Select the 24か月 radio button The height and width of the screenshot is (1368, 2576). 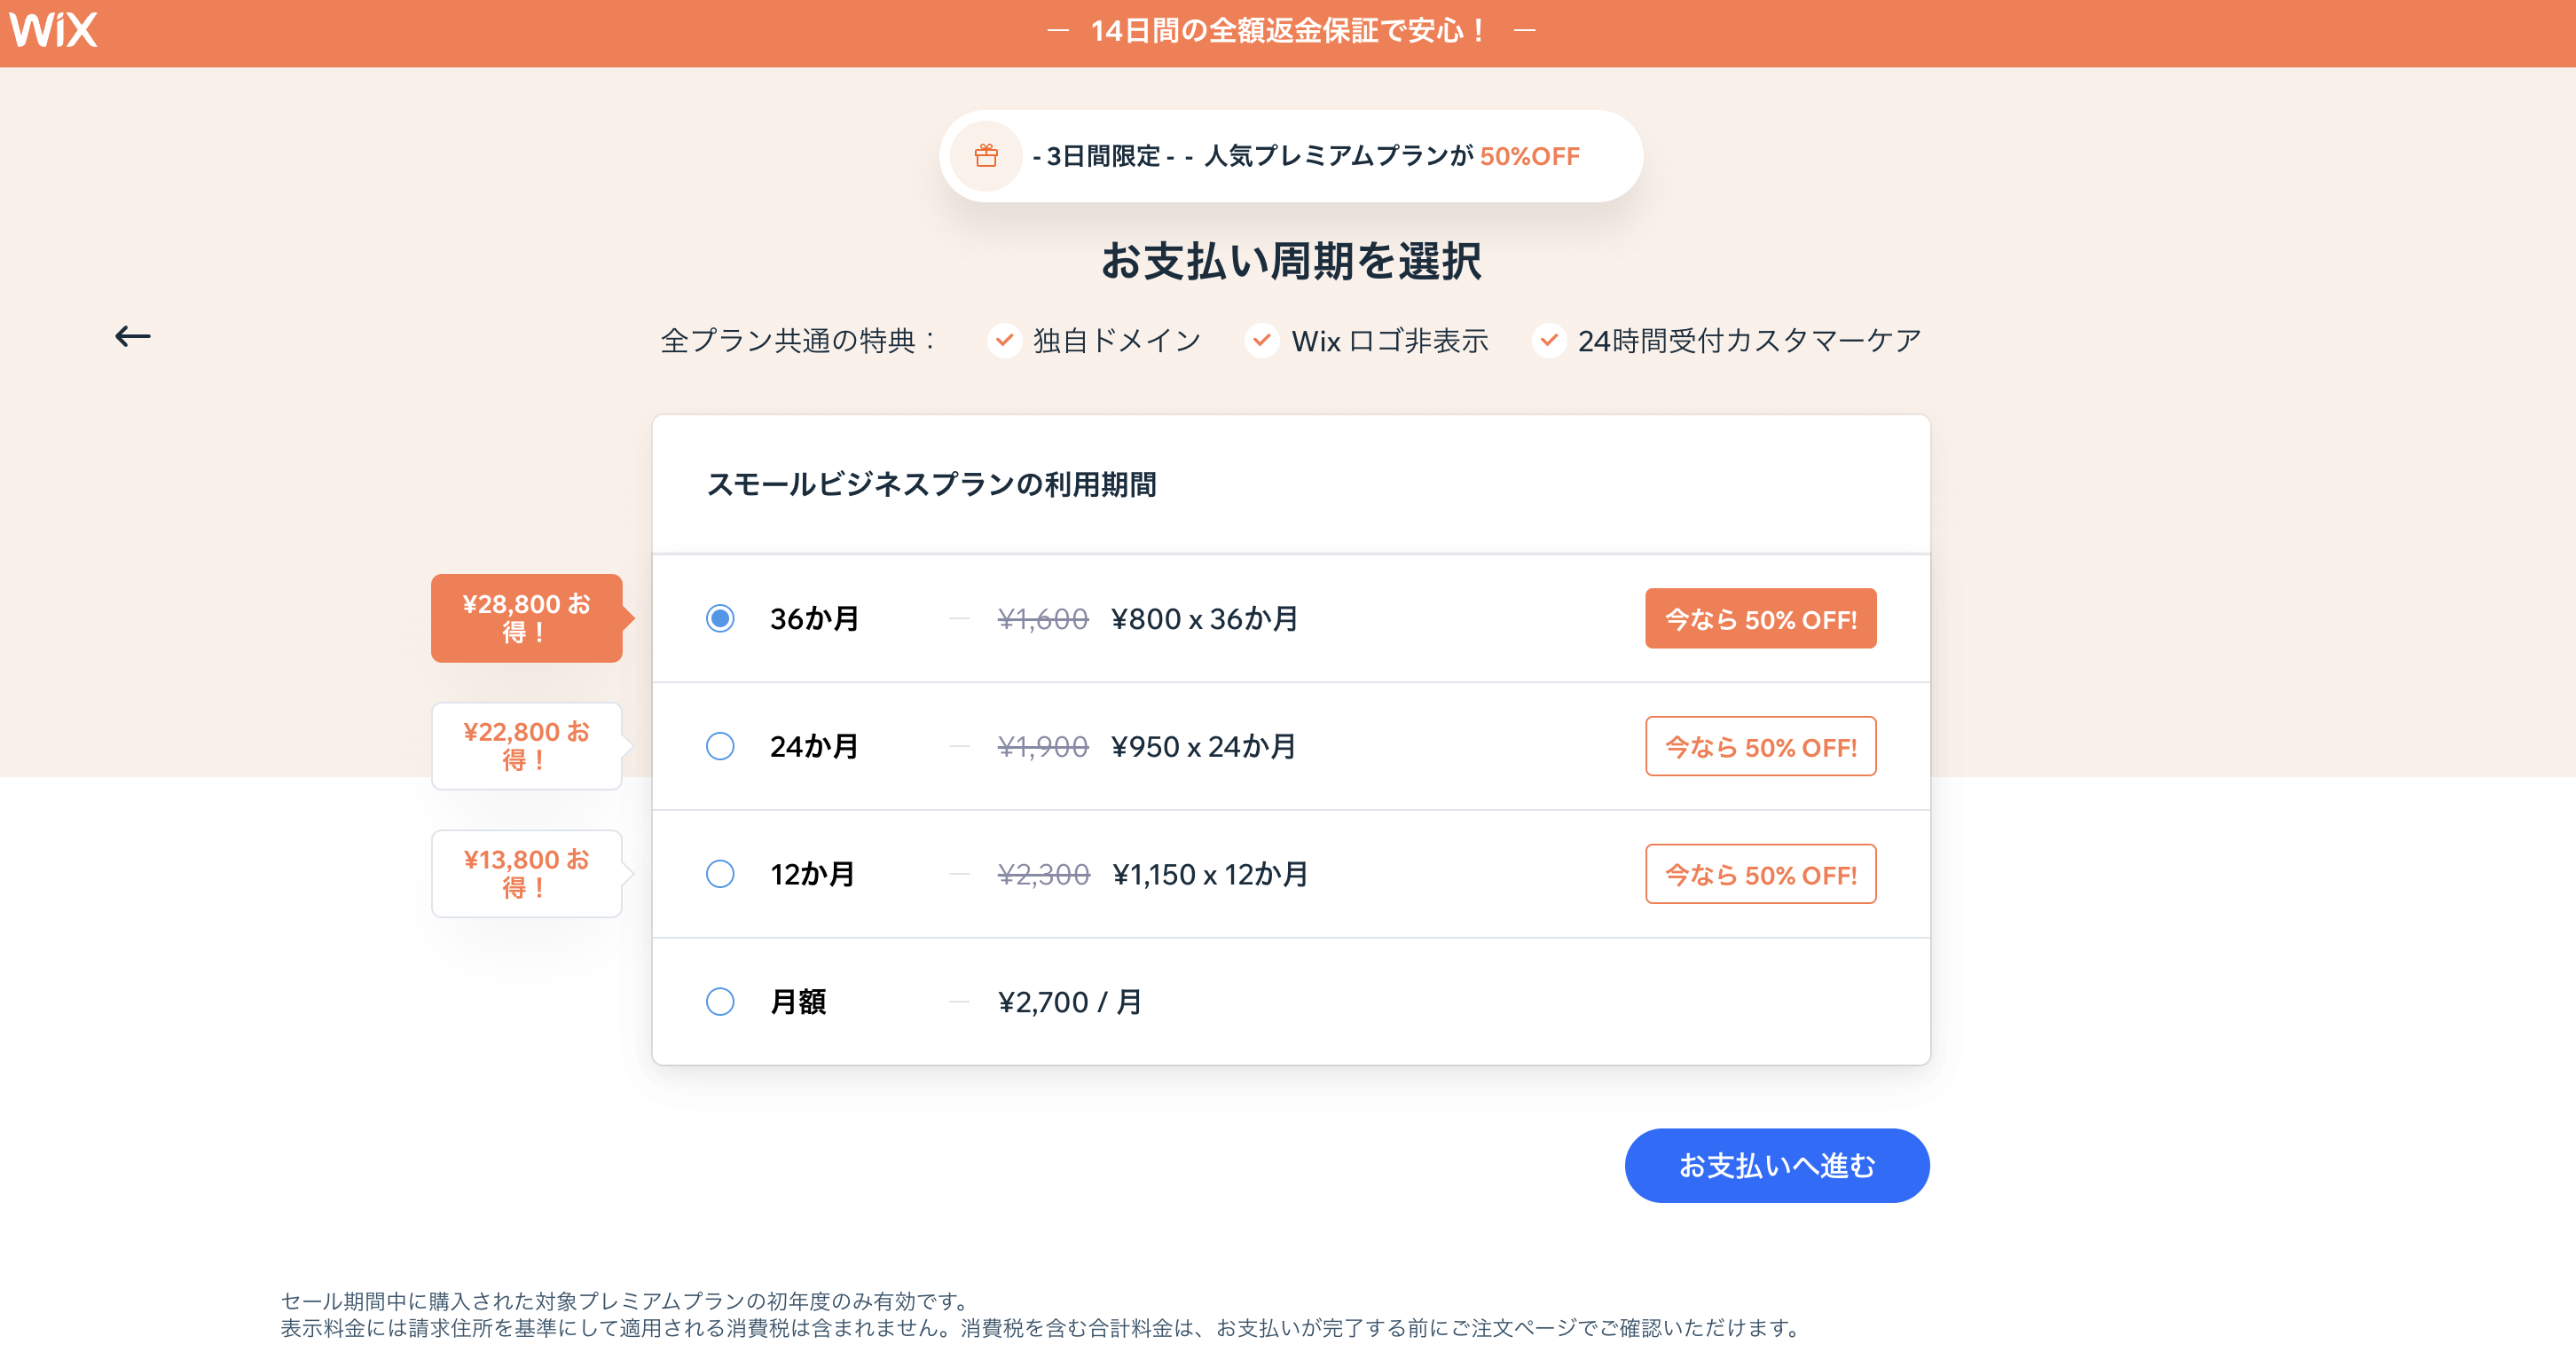click(720, 747)
